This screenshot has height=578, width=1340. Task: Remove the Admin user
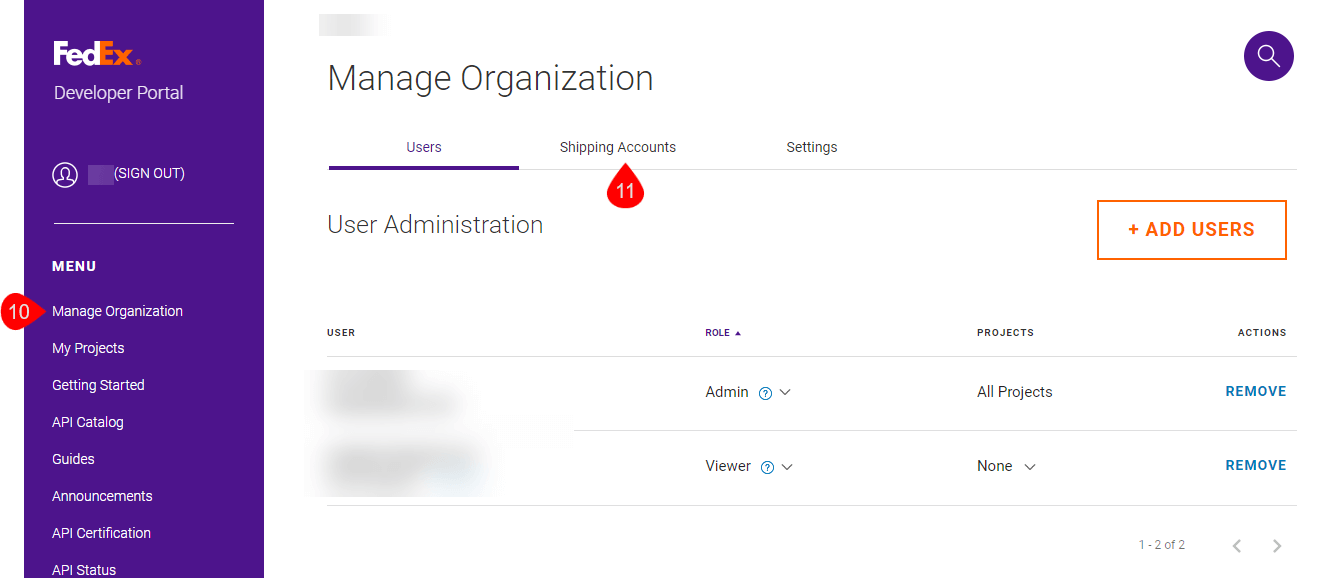coord(1255,391)
